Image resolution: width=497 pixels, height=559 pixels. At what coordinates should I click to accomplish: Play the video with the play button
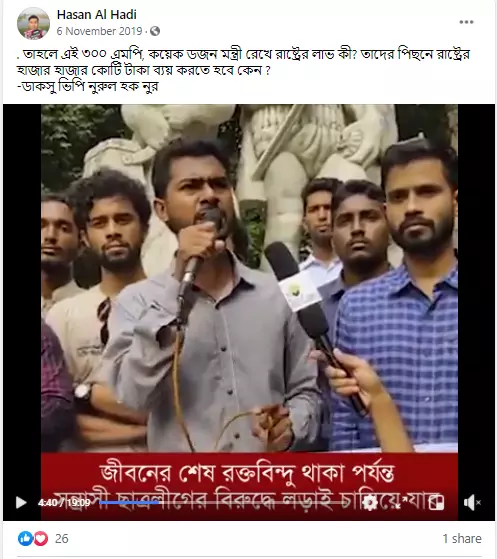pos(21,503)
